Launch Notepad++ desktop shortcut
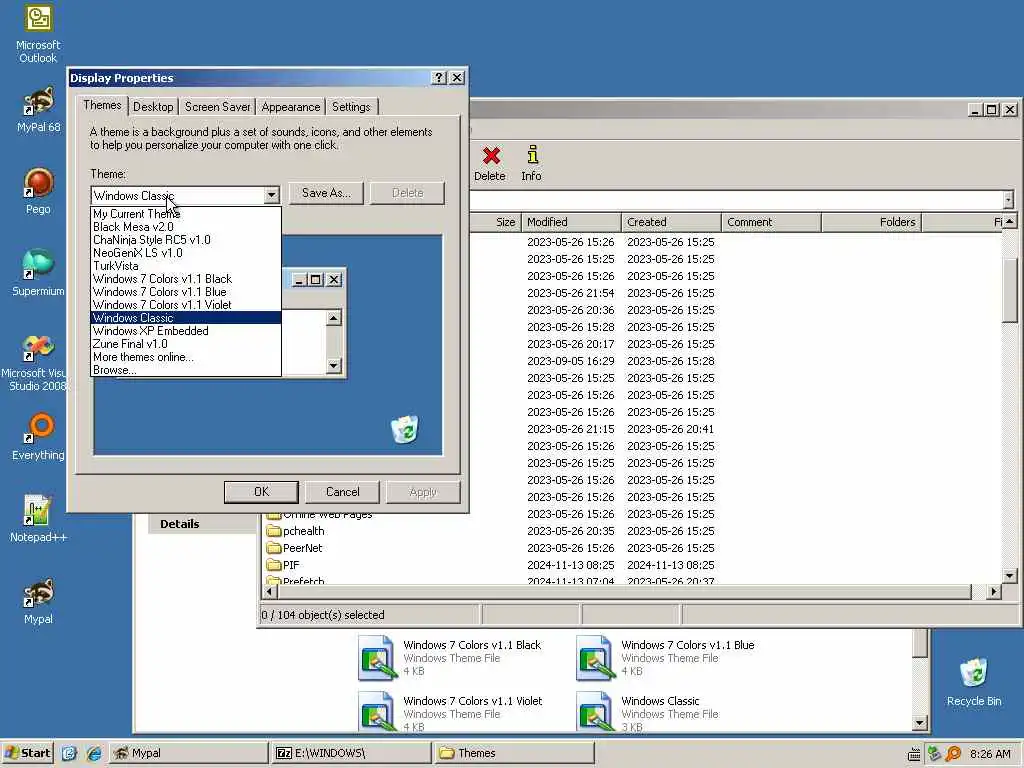1024x768 pixels. (x=38, y=519)
